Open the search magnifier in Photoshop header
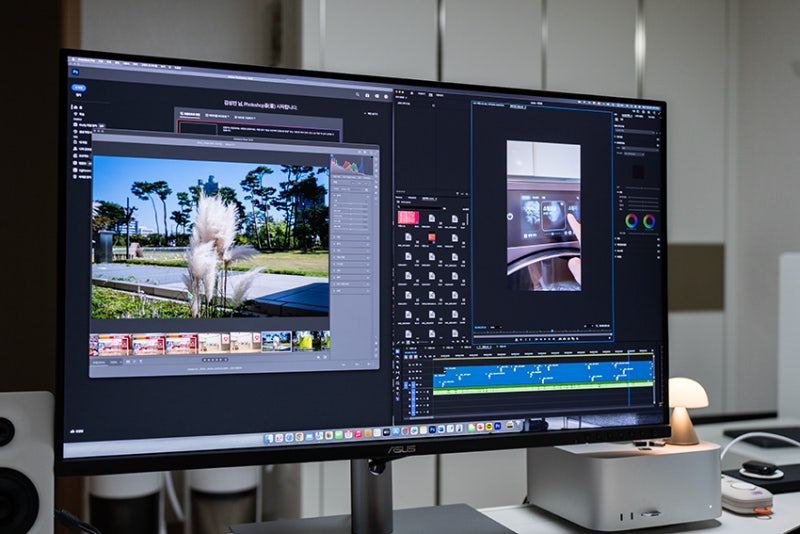800x534 pixels. point(358,95)
